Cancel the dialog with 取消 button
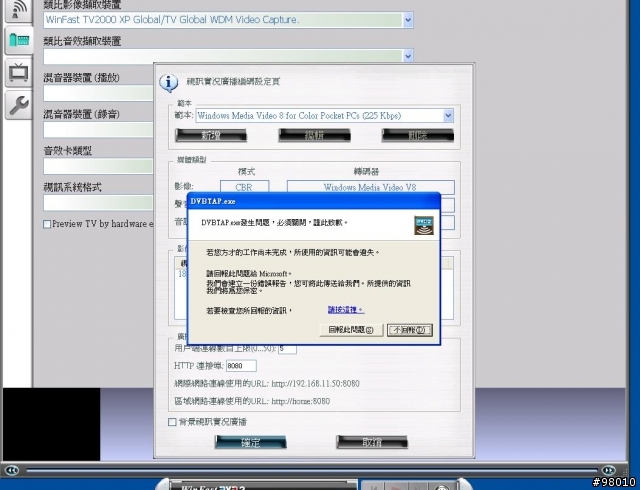 tap(372, 442)
